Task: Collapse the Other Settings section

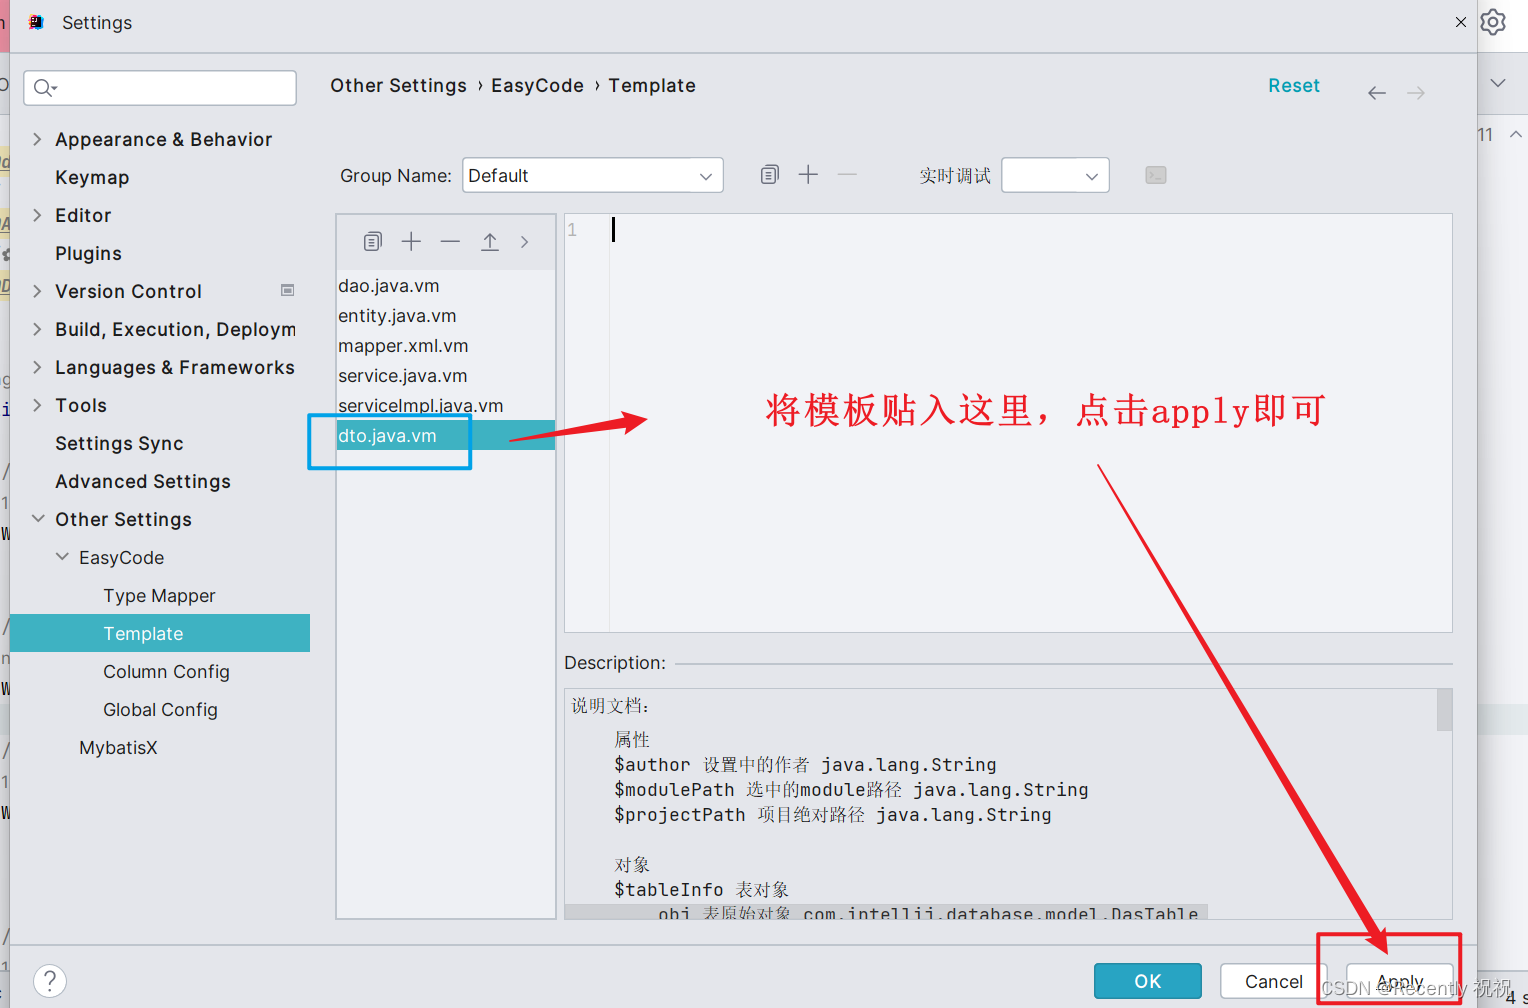Action: click(x=37, y=519)
